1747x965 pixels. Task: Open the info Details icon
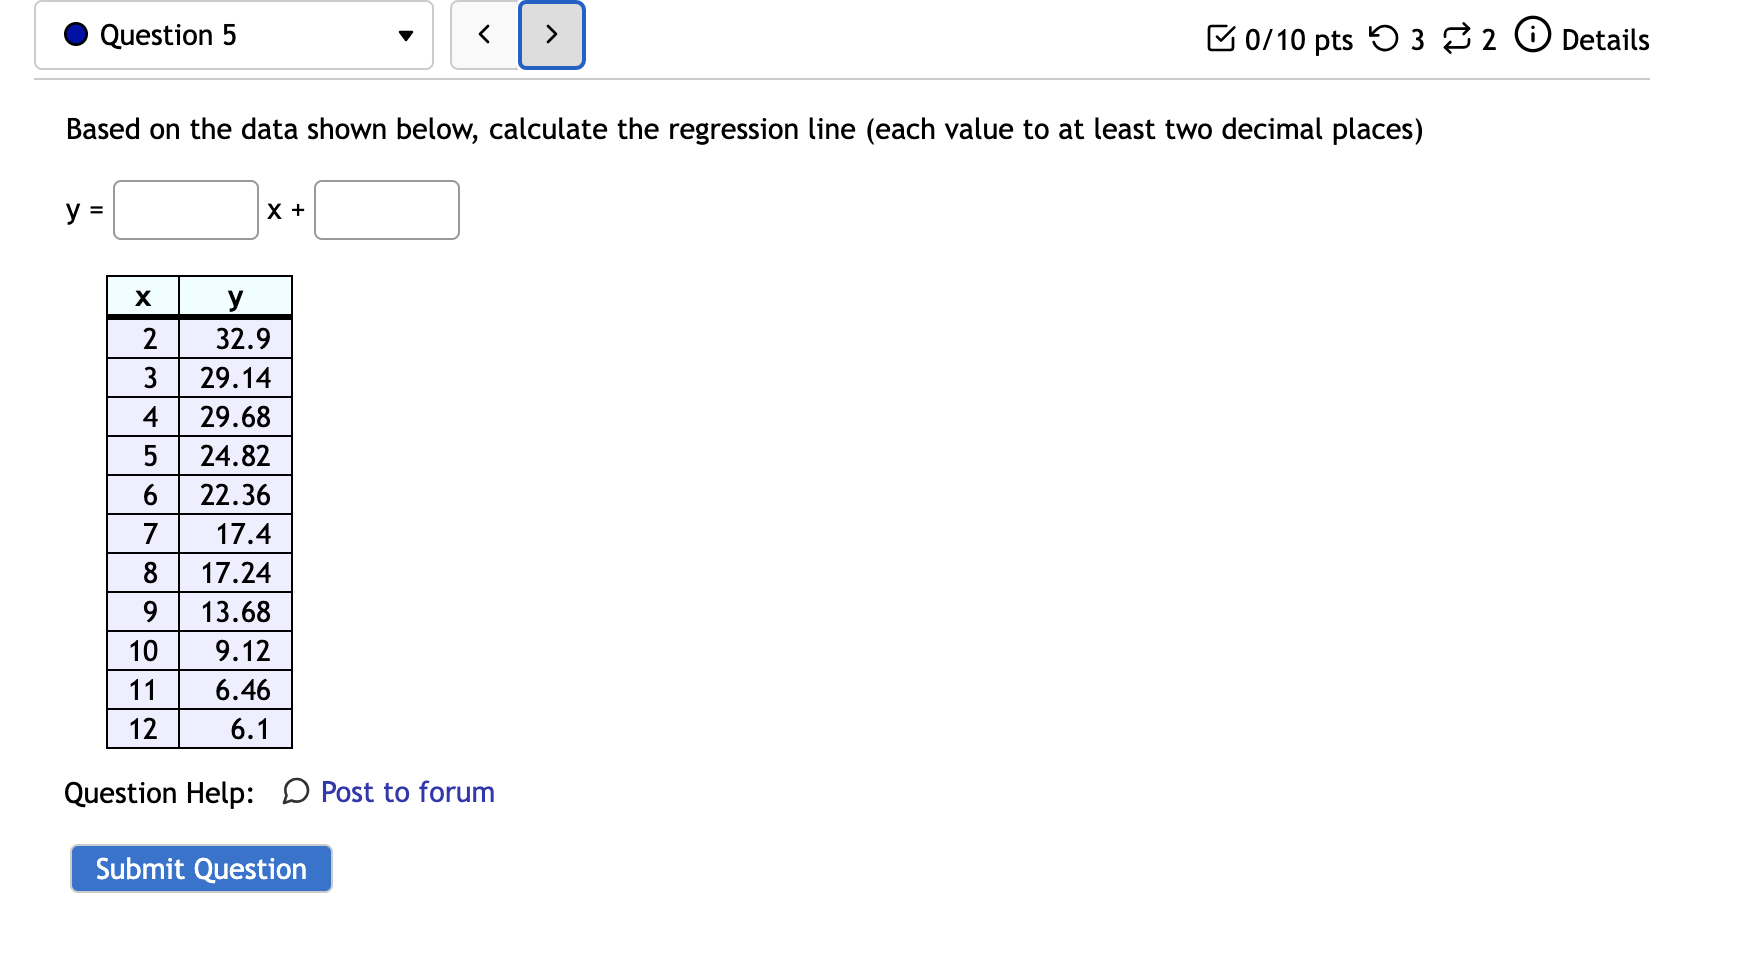[1533, 38]
